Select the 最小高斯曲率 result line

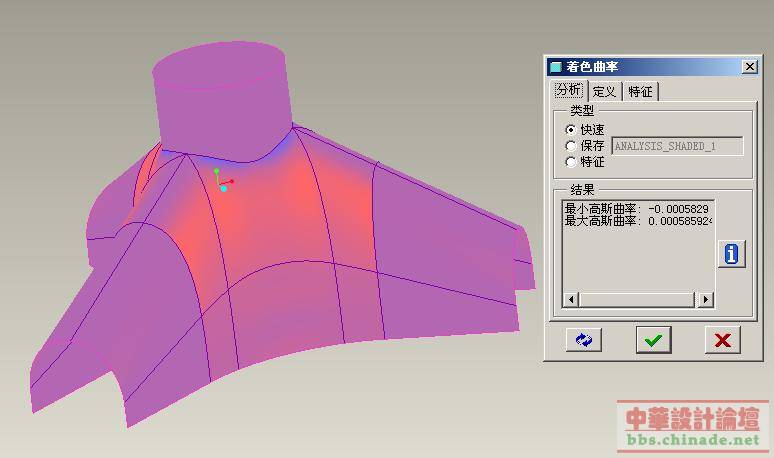637,208
